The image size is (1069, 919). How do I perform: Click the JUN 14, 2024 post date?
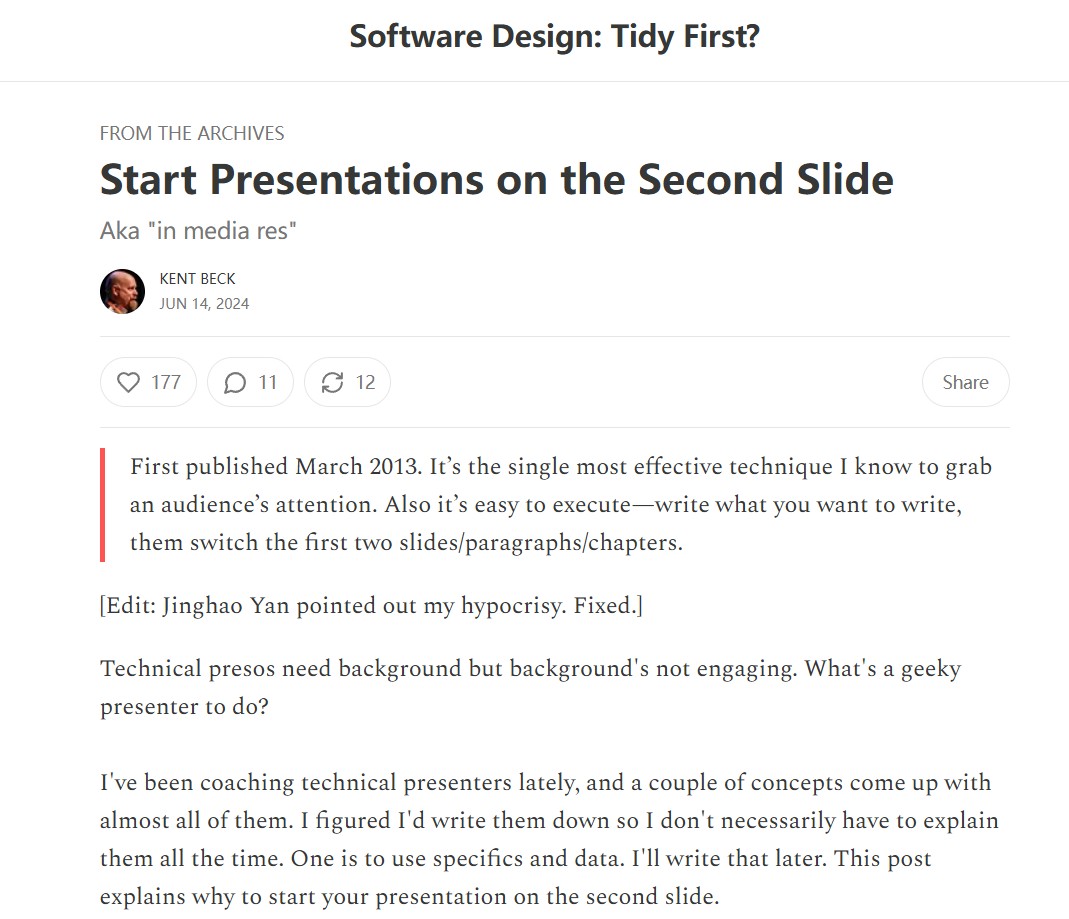205,304
